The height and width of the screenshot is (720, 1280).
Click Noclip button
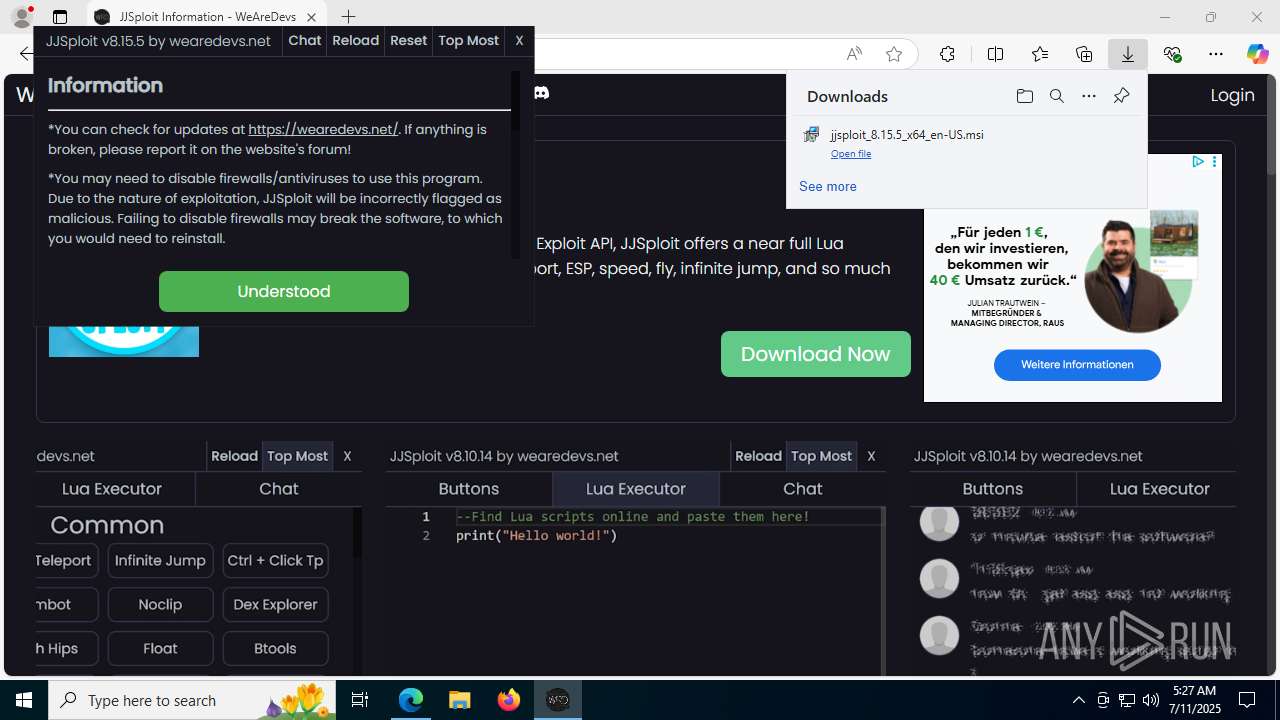click(160, 605)
